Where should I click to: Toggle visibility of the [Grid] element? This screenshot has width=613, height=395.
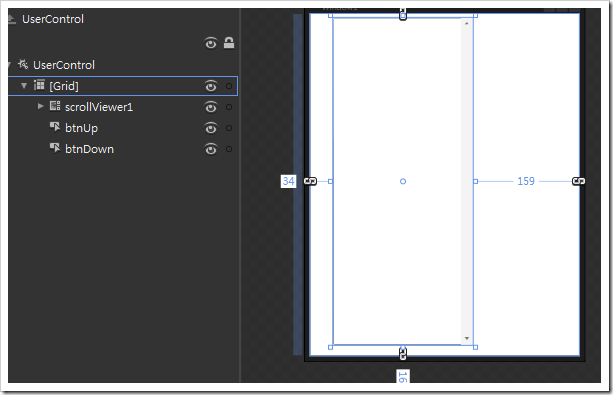(211, 86)
